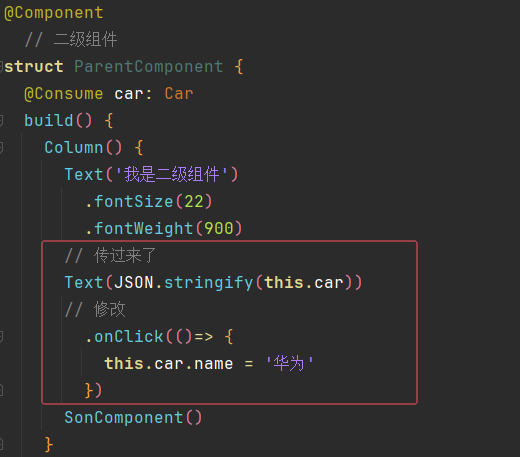Click the build method name
Screen dimensions: 520x457
pos(49,121)
